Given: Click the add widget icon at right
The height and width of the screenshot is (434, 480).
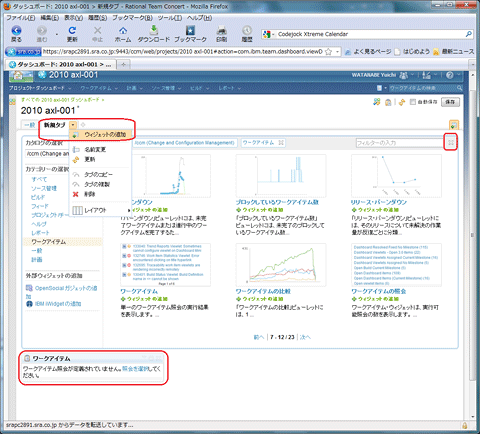Looking at the screenshot, I should pos(454,125).
